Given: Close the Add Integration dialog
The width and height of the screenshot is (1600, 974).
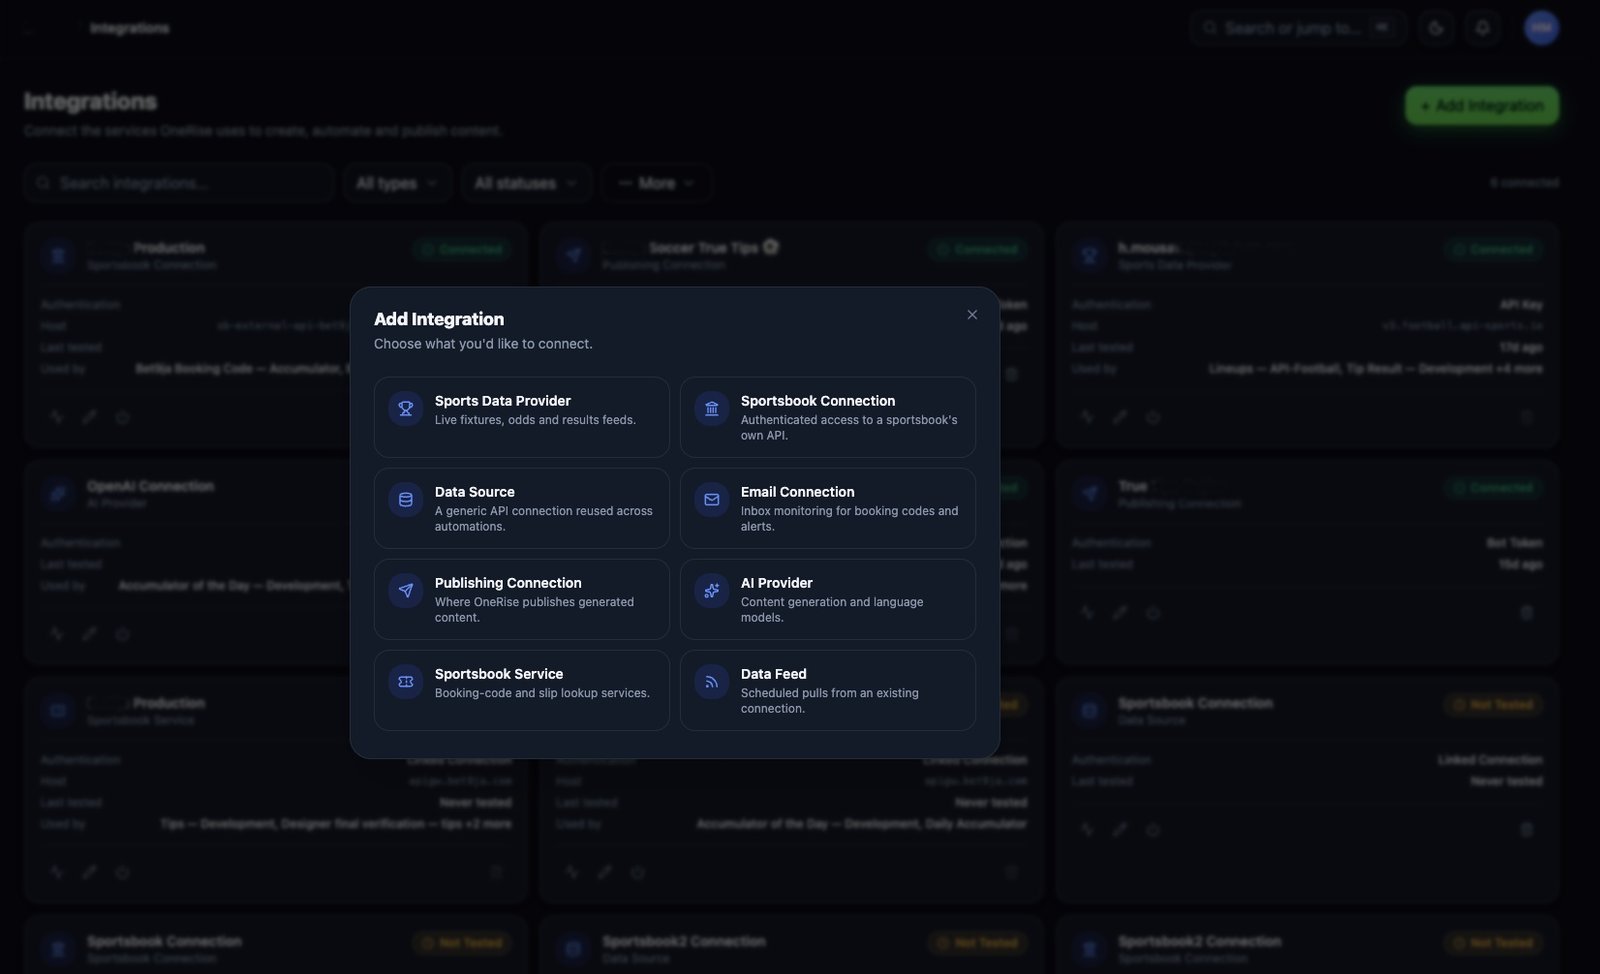Looking at the screenshot, I should (x=972, y=315).
